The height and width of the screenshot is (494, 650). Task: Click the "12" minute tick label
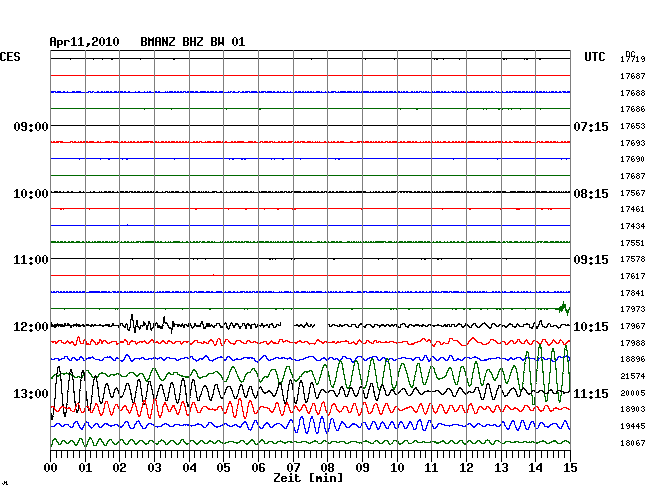tap(466, 468)
